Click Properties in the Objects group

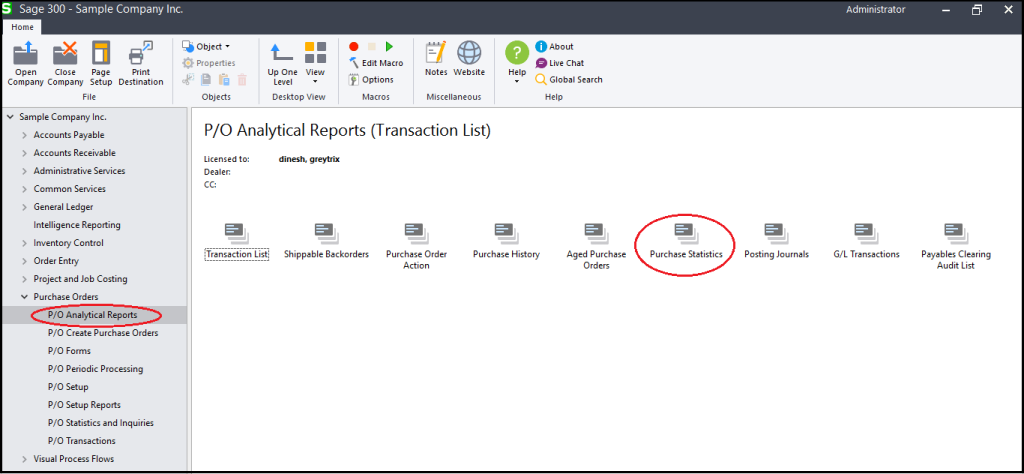[x=208, y=63]
